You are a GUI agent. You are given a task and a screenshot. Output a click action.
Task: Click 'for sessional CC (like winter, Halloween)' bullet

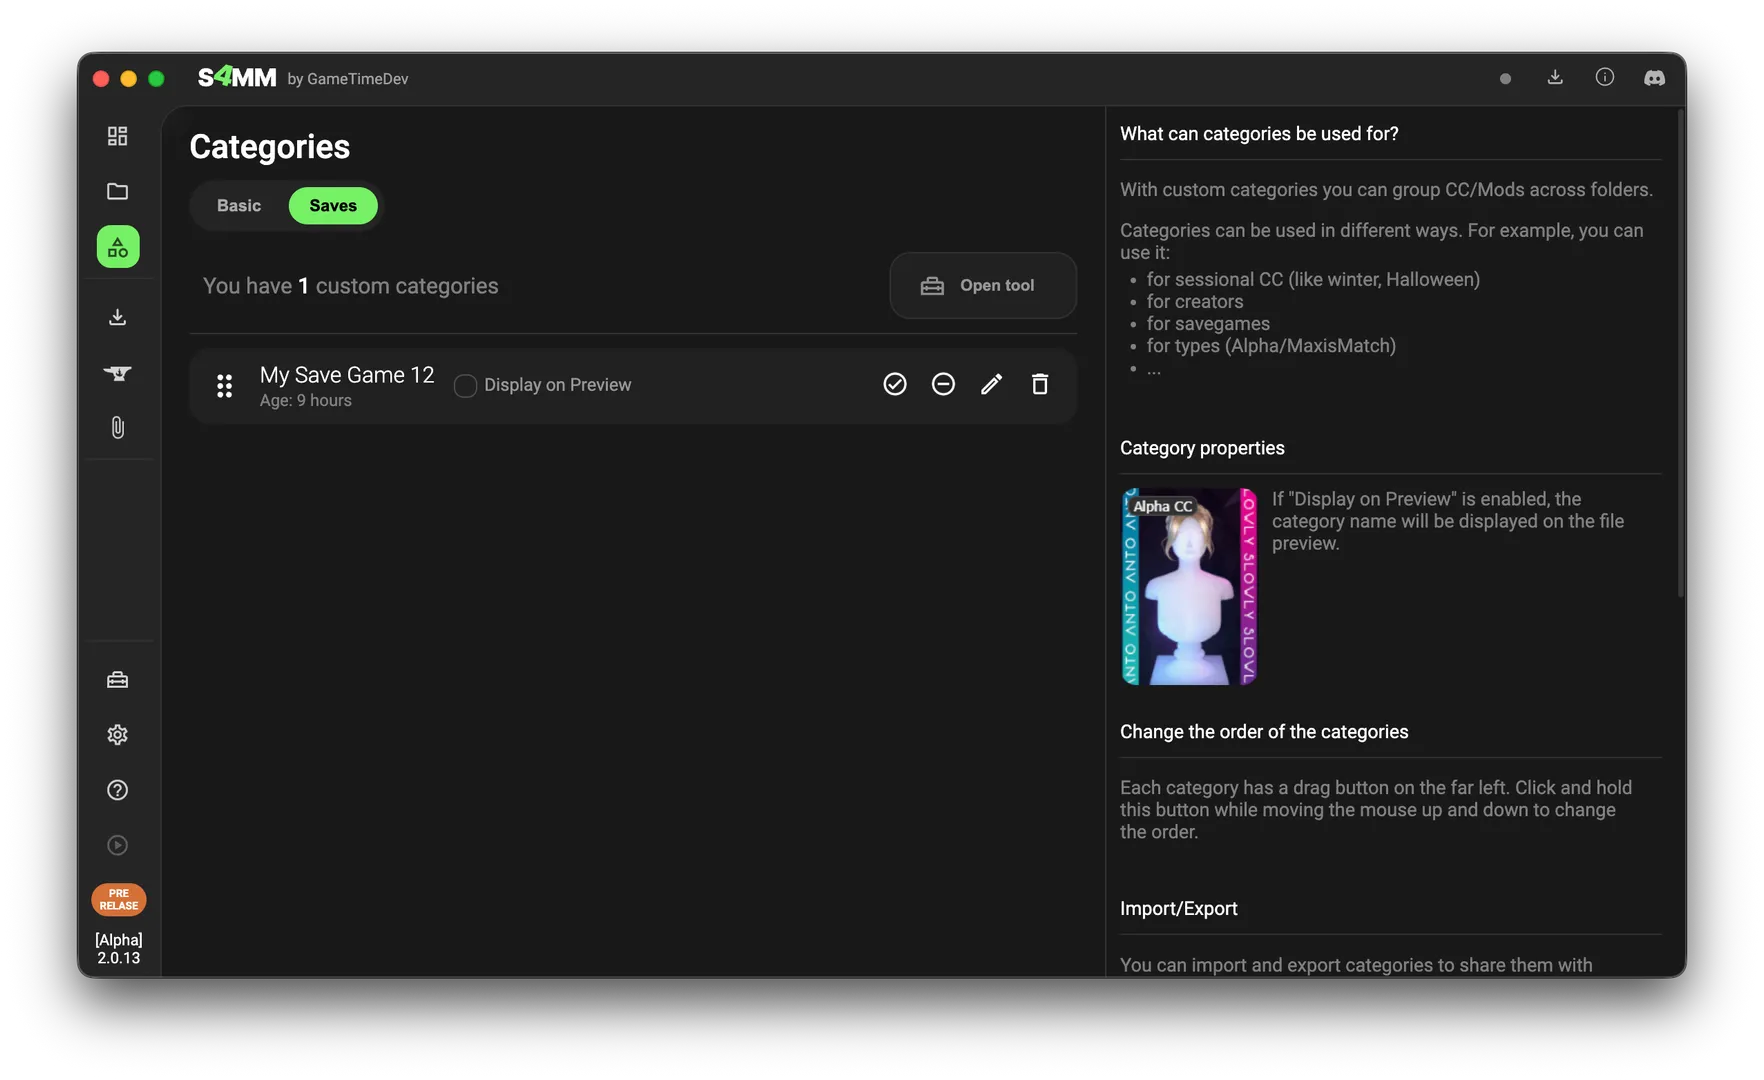1313,280
